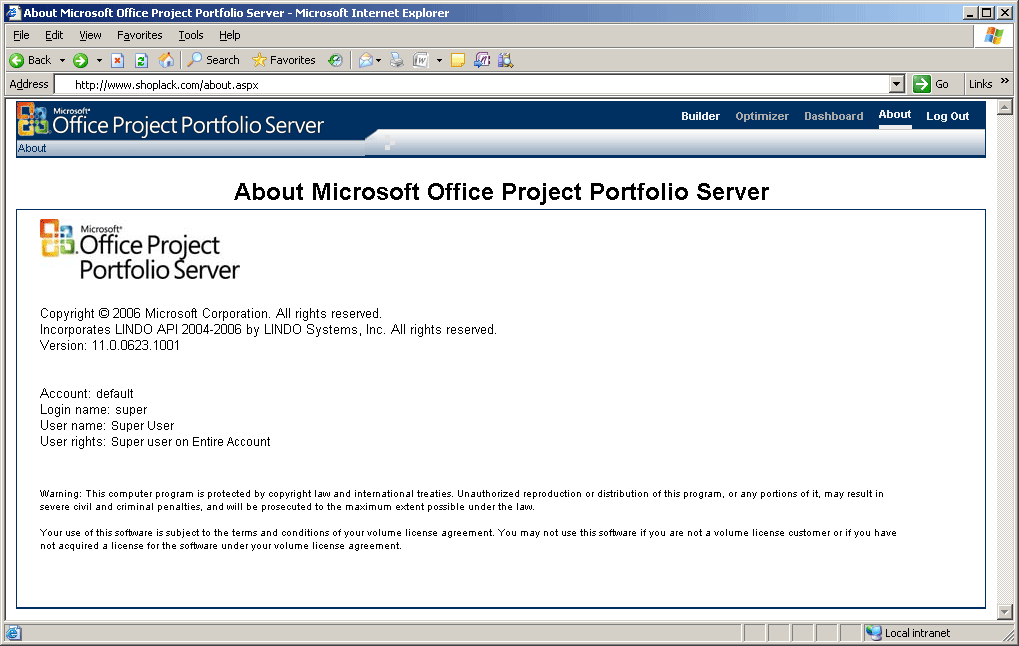This screenshot has width=1019, height=646.
Task: Go back with the Back button
Action: point(30,60)
